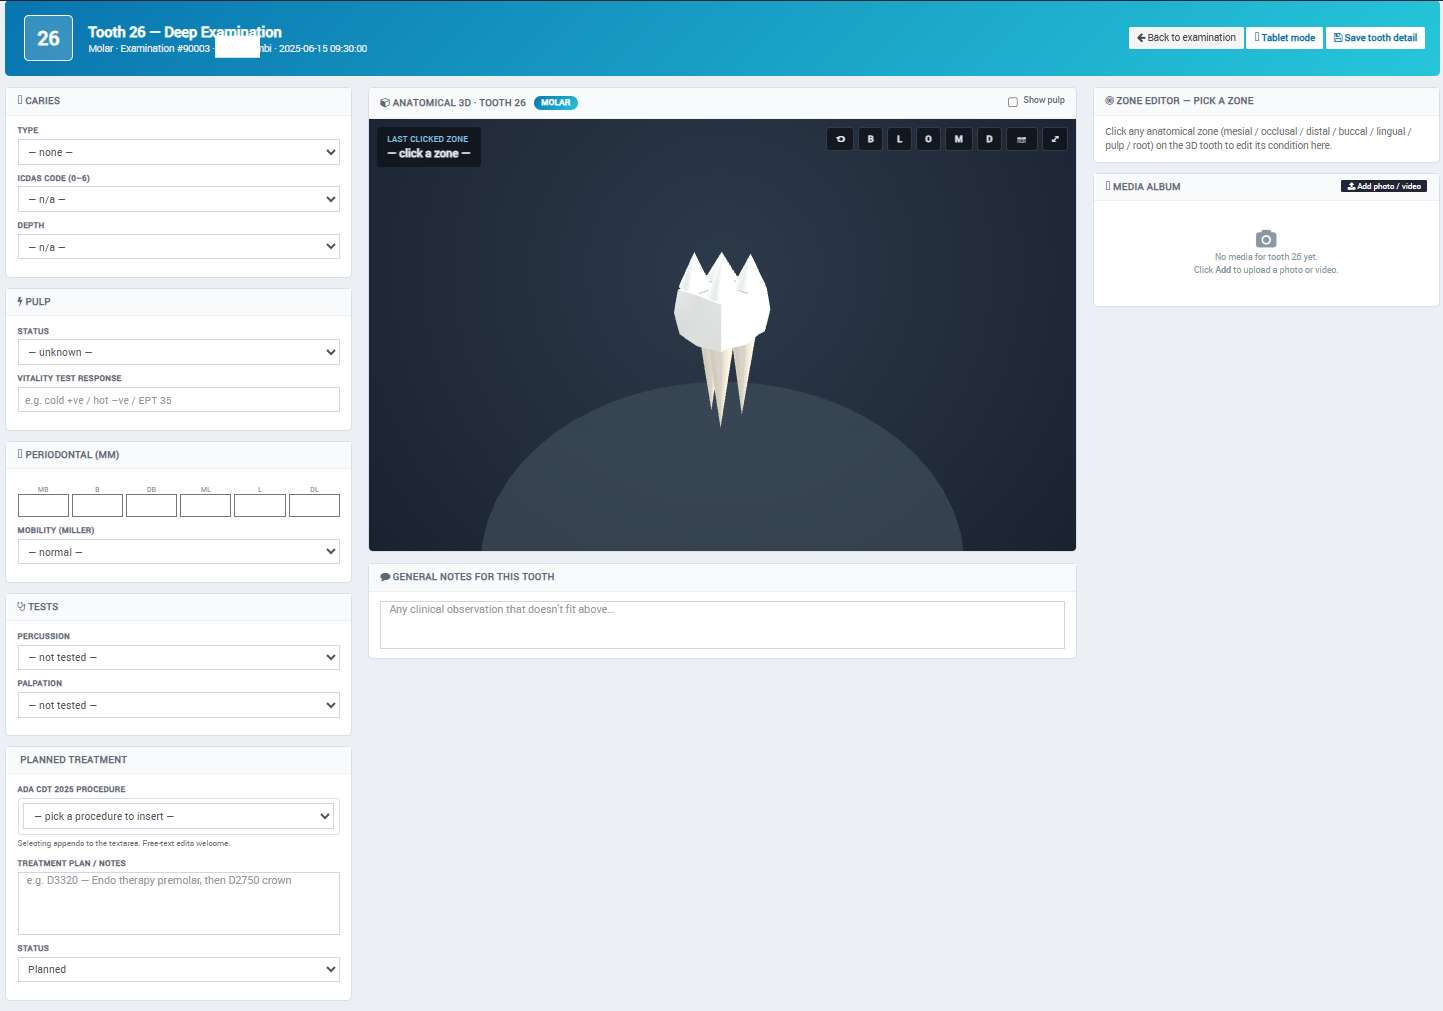Enable the Show pulp checkbox

[1013, 102]
